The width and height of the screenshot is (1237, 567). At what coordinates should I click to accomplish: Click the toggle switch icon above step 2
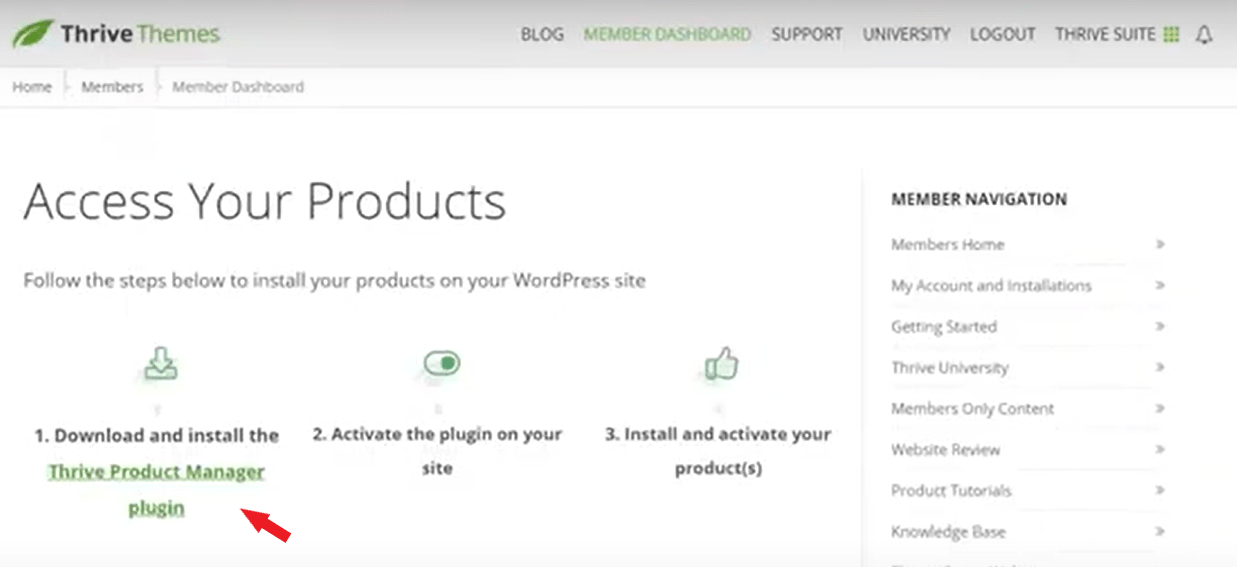coord(441,364)
